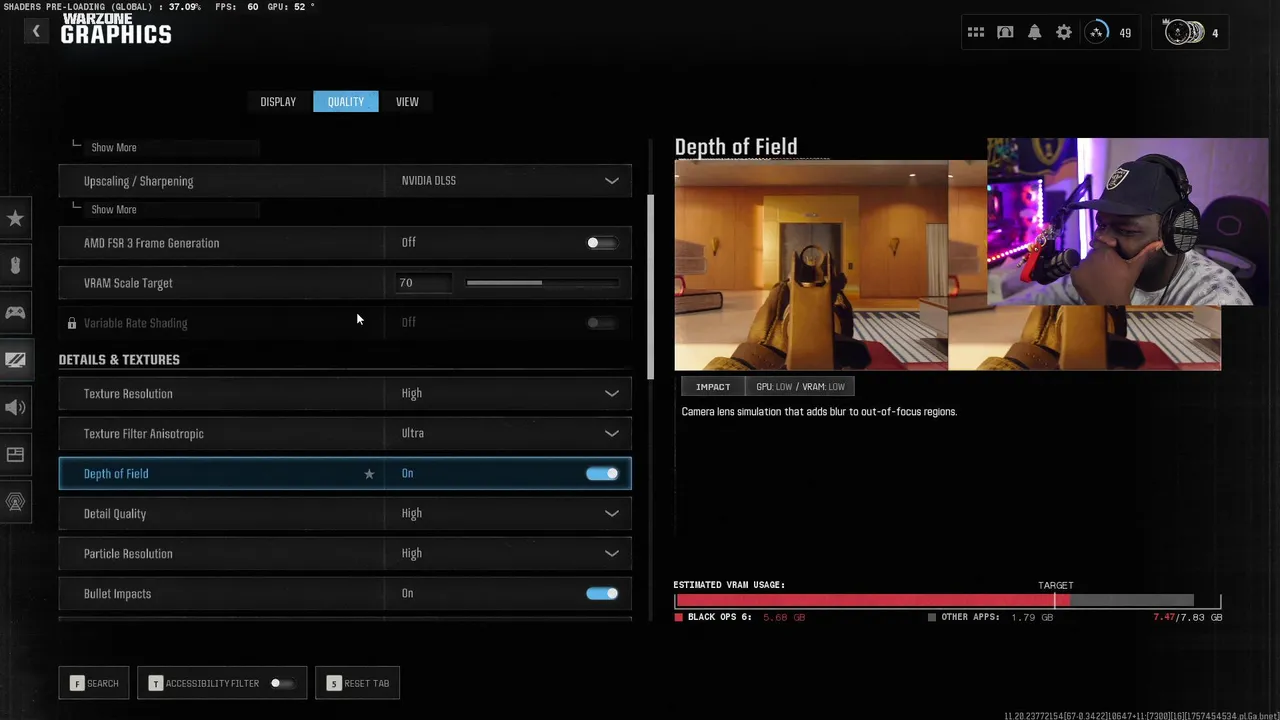This screenshot has width=1280, height=720.
Task: Click the Details & Textures heading
Action: [119, 360]
